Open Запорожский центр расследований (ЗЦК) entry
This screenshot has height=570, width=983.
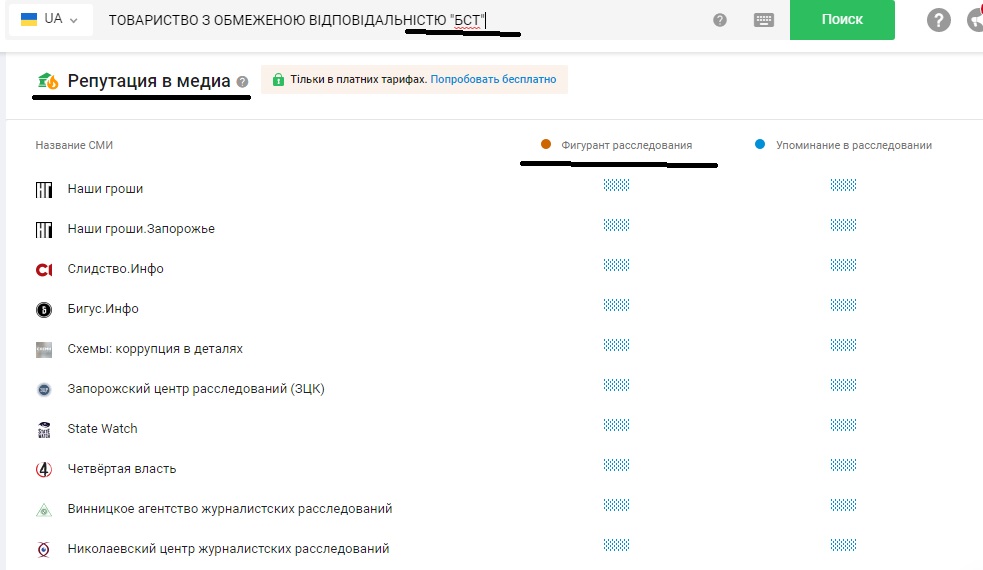point(195,389)
